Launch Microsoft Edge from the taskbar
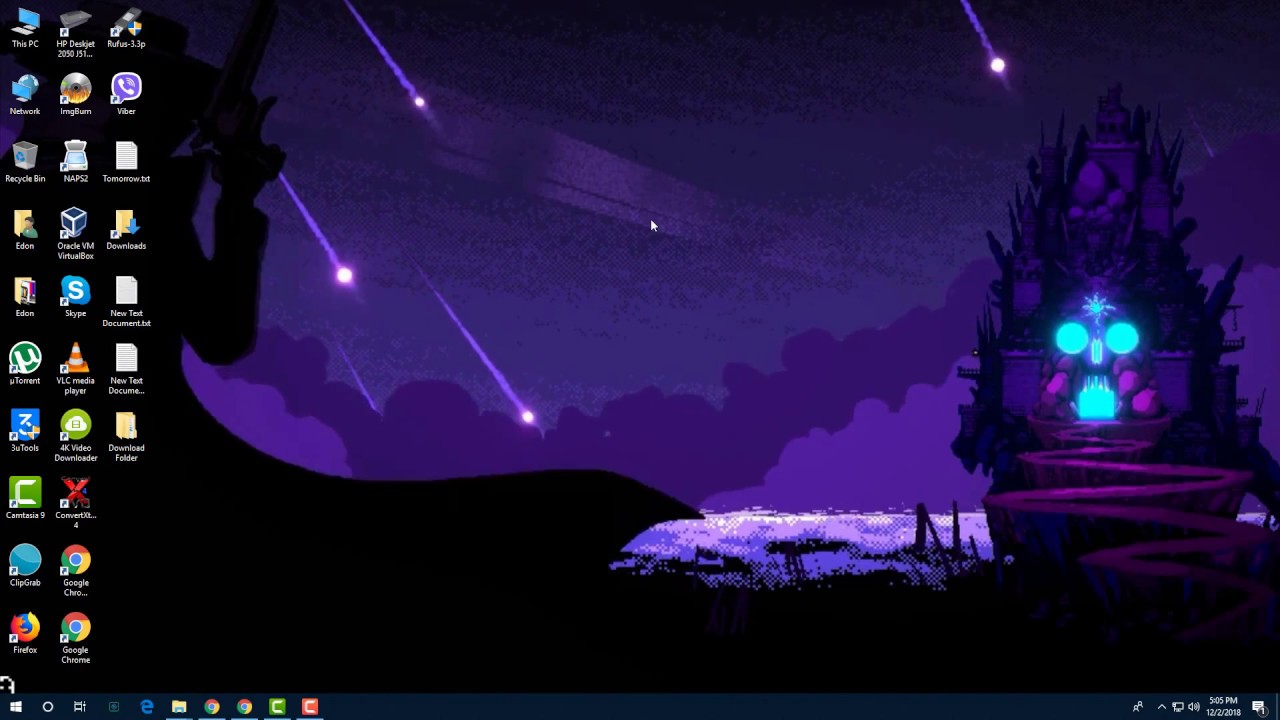This screenshot has width=1280, height=720. coord(147,707)
